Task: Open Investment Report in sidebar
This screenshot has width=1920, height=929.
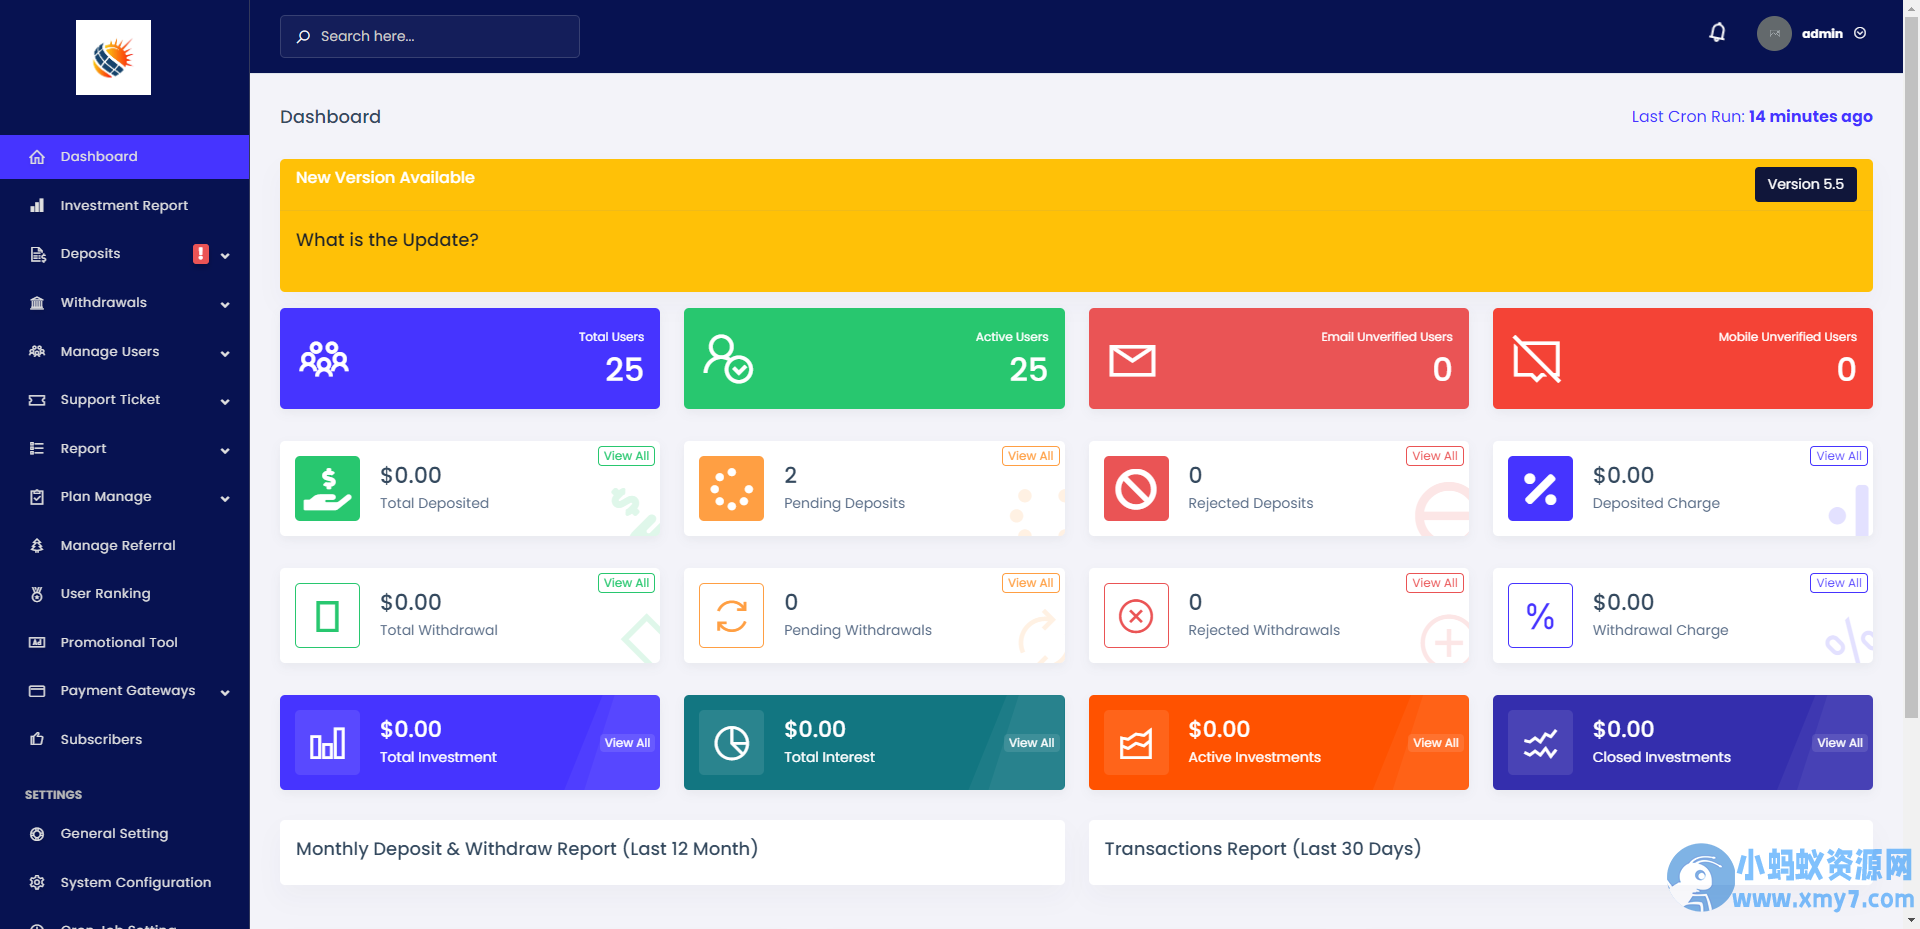Action: point(125,206)
